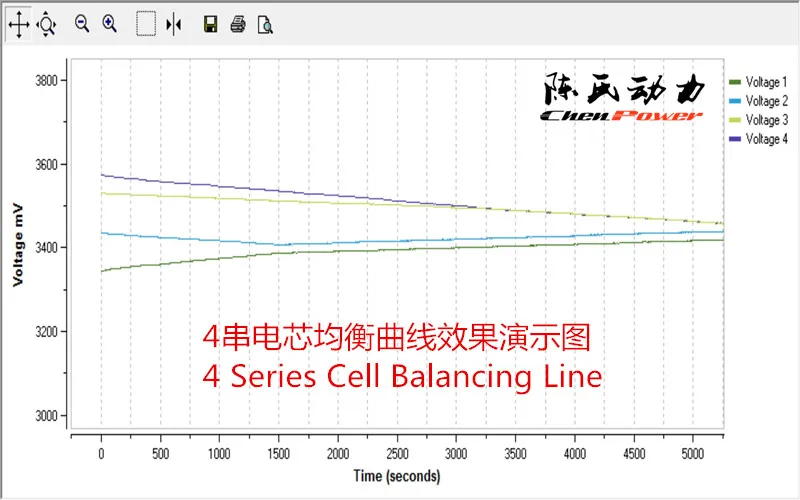Click the 3500 x-axis tick label

515,454
